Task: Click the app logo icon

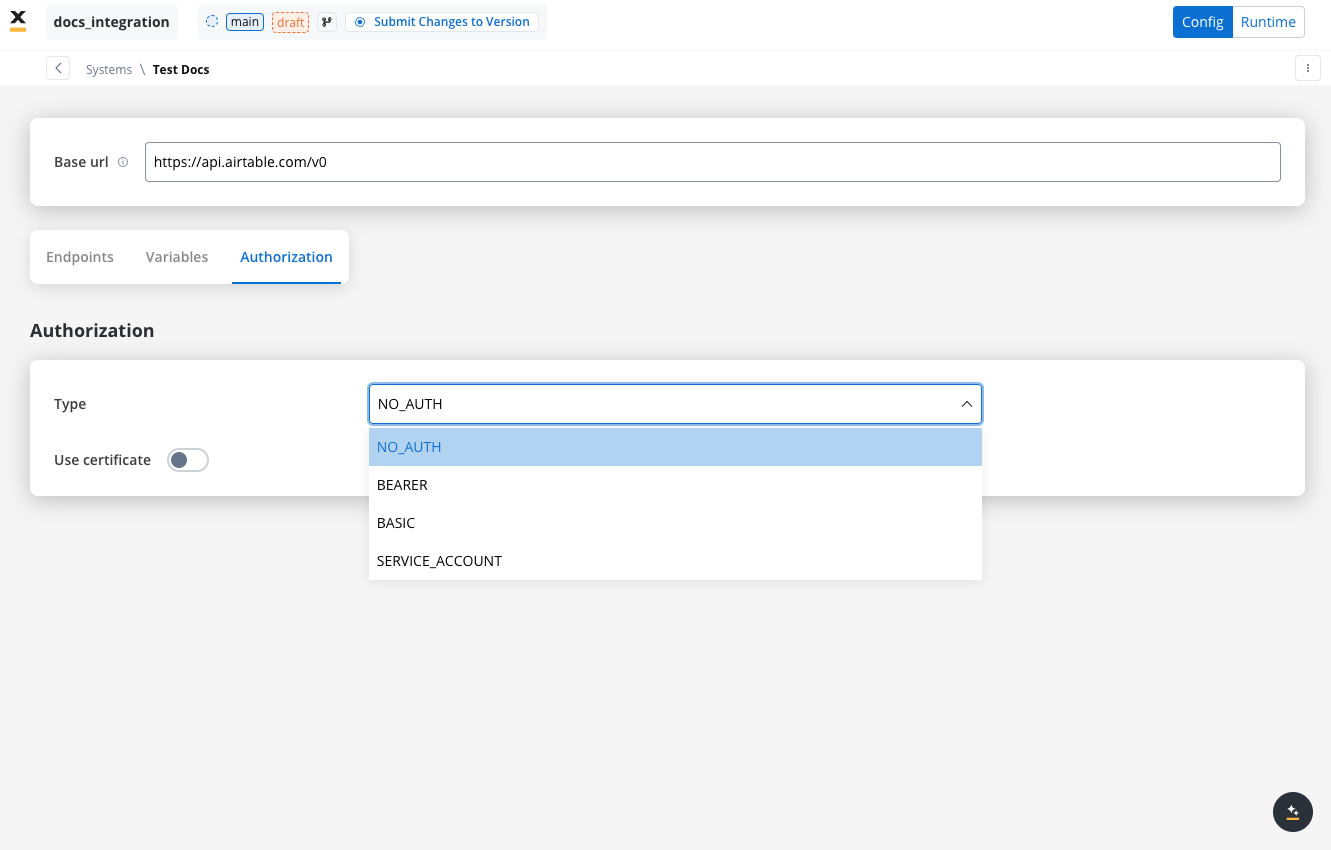Action: click(x=18, y=21)
